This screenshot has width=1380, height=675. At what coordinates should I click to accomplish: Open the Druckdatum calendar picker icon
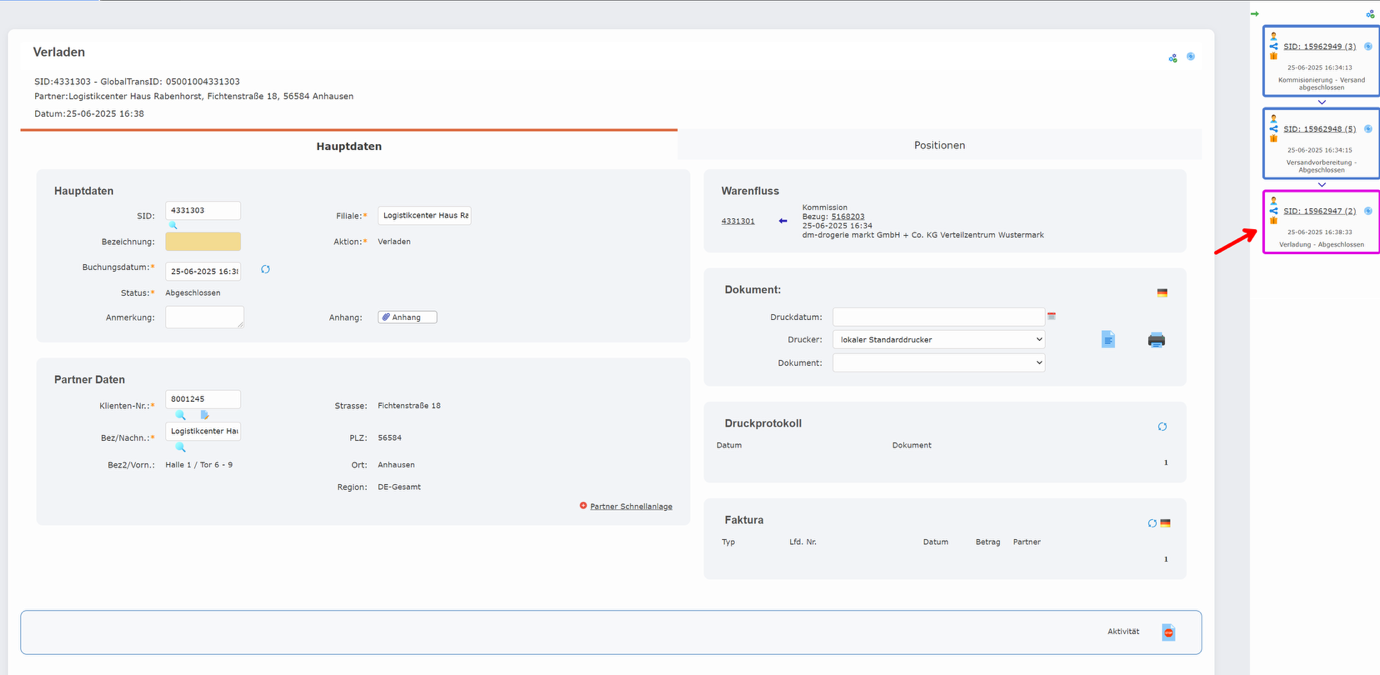(x=1052, y=316)
